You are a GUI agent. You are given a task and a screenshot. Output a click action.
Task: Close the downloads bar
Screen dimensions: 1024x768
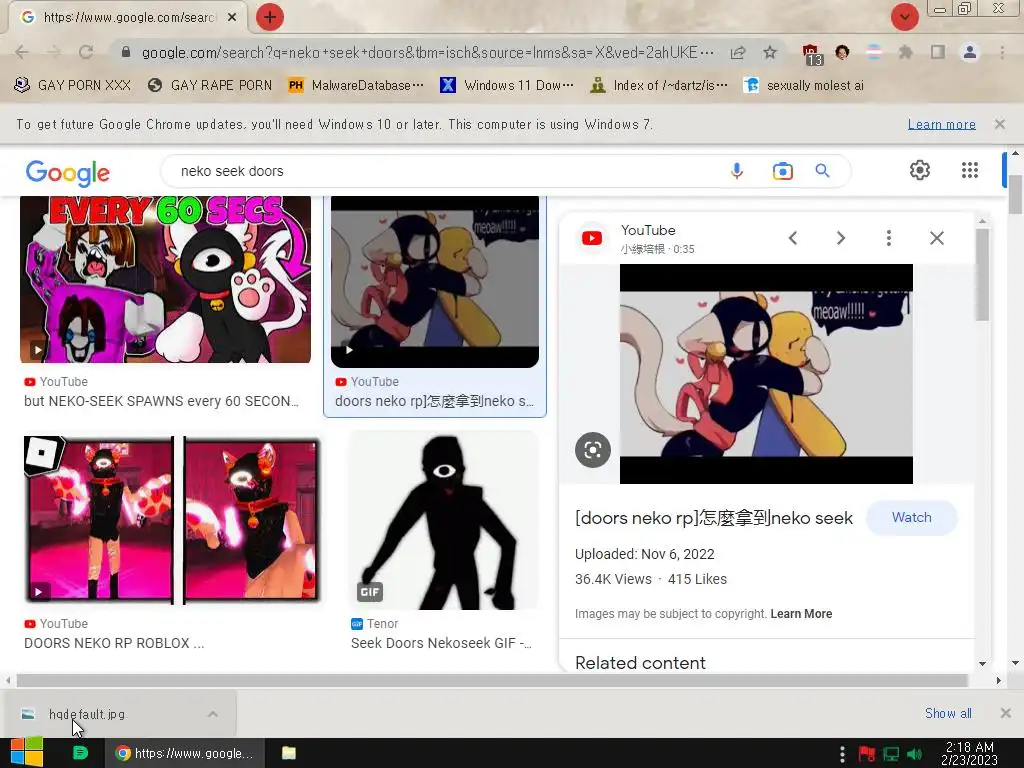(1006, 713)
